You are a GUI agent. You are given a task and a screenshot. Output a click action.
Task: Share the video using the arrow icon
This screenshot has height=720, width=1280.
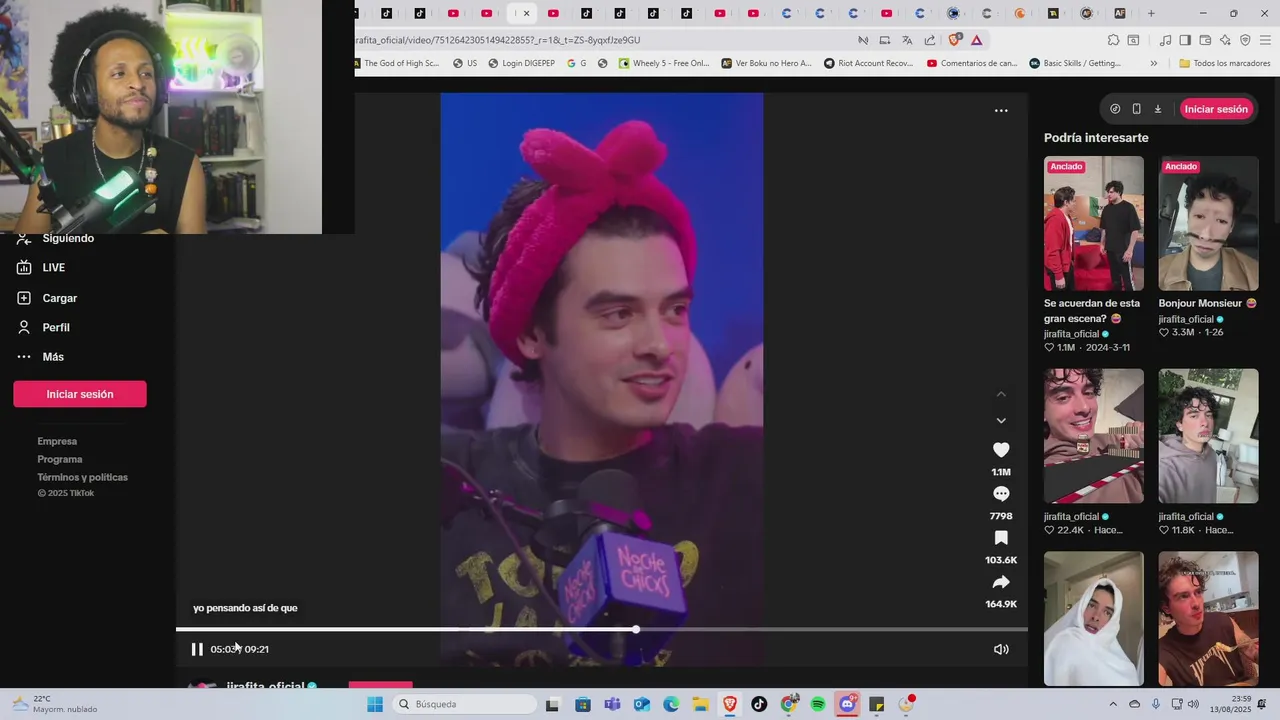[1001, 582]
